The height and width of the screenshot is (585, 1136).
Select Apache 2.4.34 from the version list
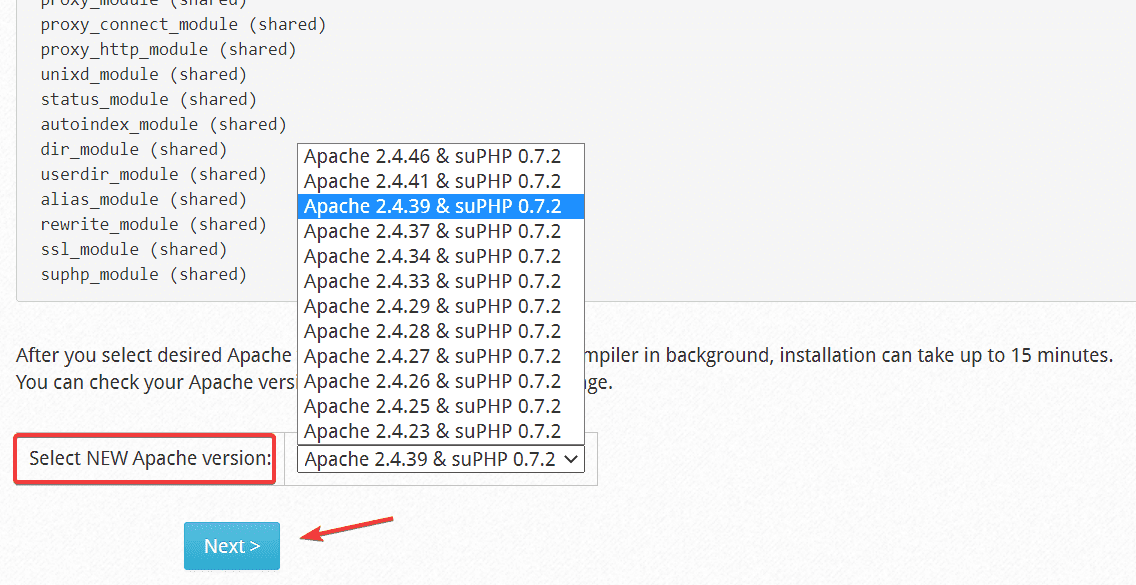433,256
